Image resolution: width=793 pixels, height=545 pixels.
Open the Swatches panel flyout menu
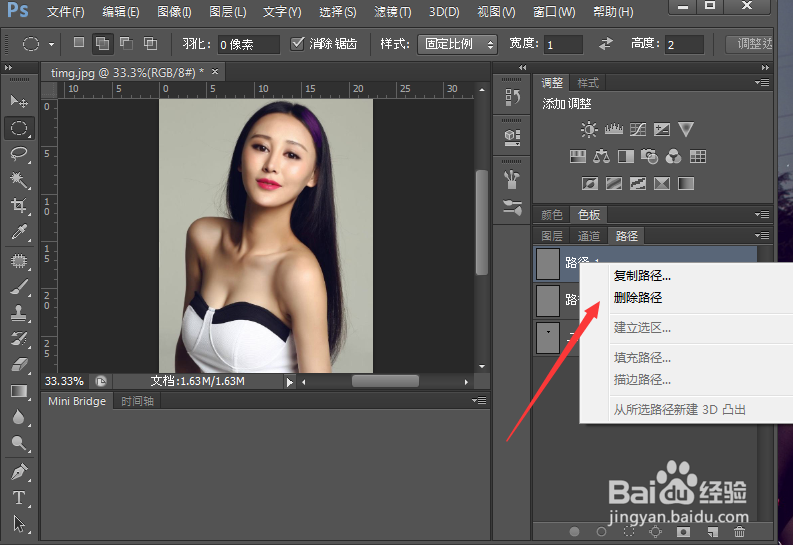coord(762,214)
